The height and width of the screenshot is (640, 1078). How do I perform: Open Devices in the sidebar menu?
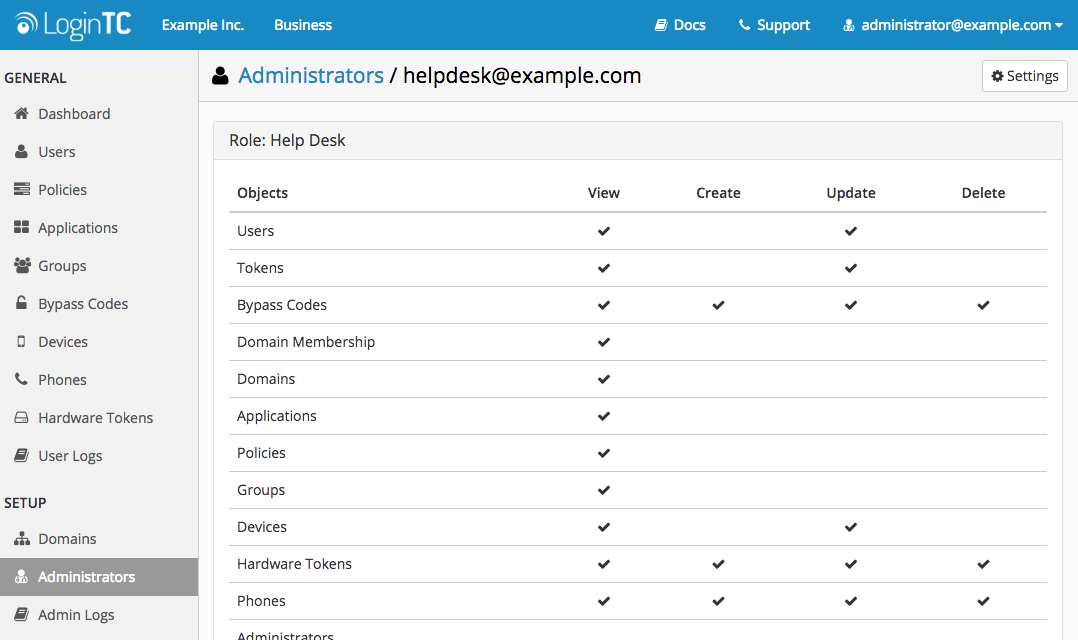(x=99, y=342)
